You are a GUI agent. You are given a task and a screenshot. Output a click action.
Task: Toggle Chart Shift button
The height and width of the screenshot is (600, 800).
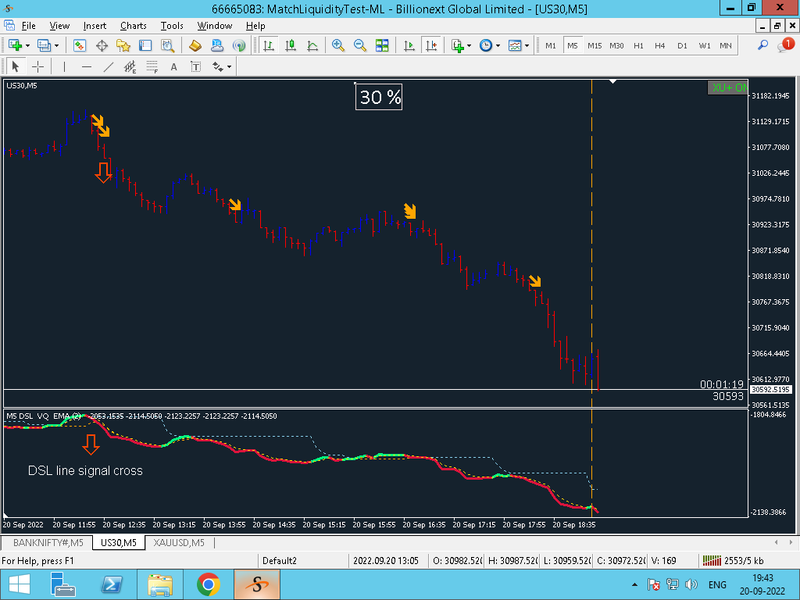432,45
